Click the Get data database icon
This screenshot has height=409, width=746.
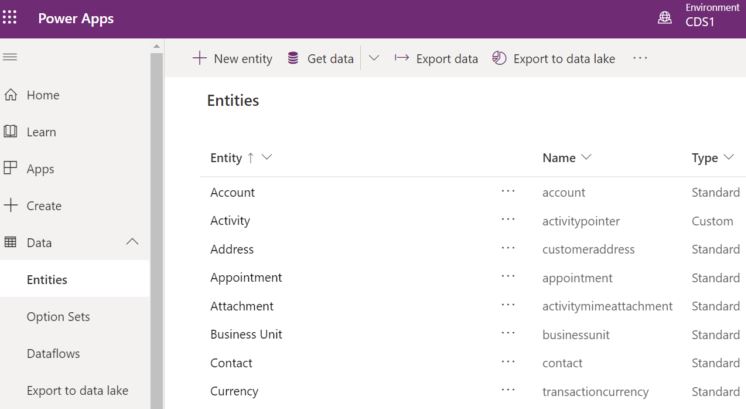pyautogui.click(x=293, y=58)
